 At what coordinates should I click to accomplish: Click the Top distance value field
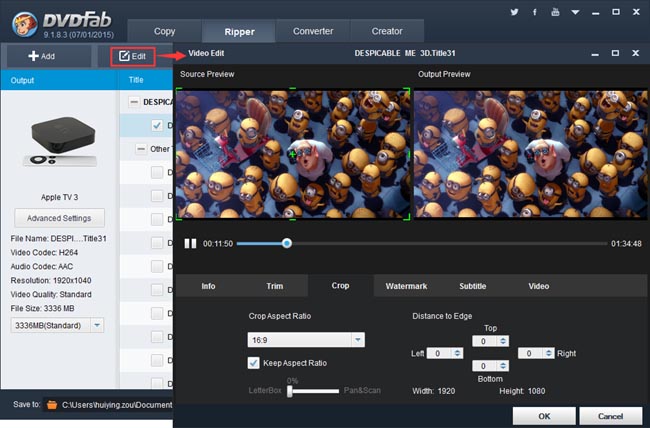[x=485, y=341]
